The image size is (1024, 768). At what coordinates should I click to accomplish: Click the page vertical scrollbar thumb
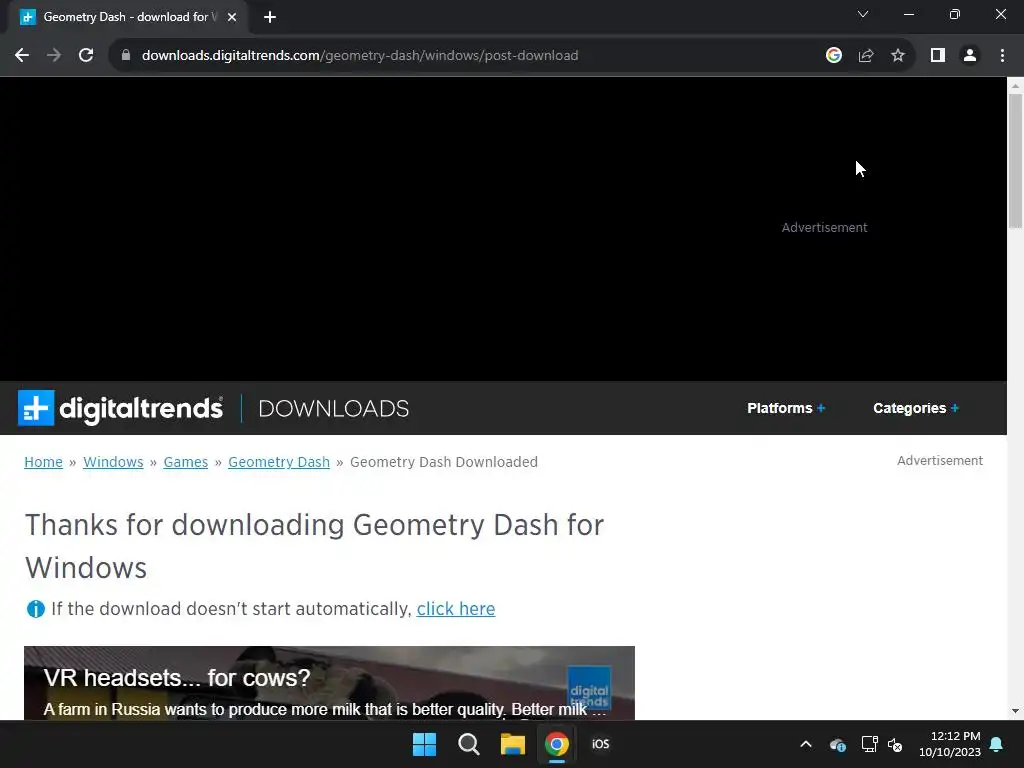1015,161
